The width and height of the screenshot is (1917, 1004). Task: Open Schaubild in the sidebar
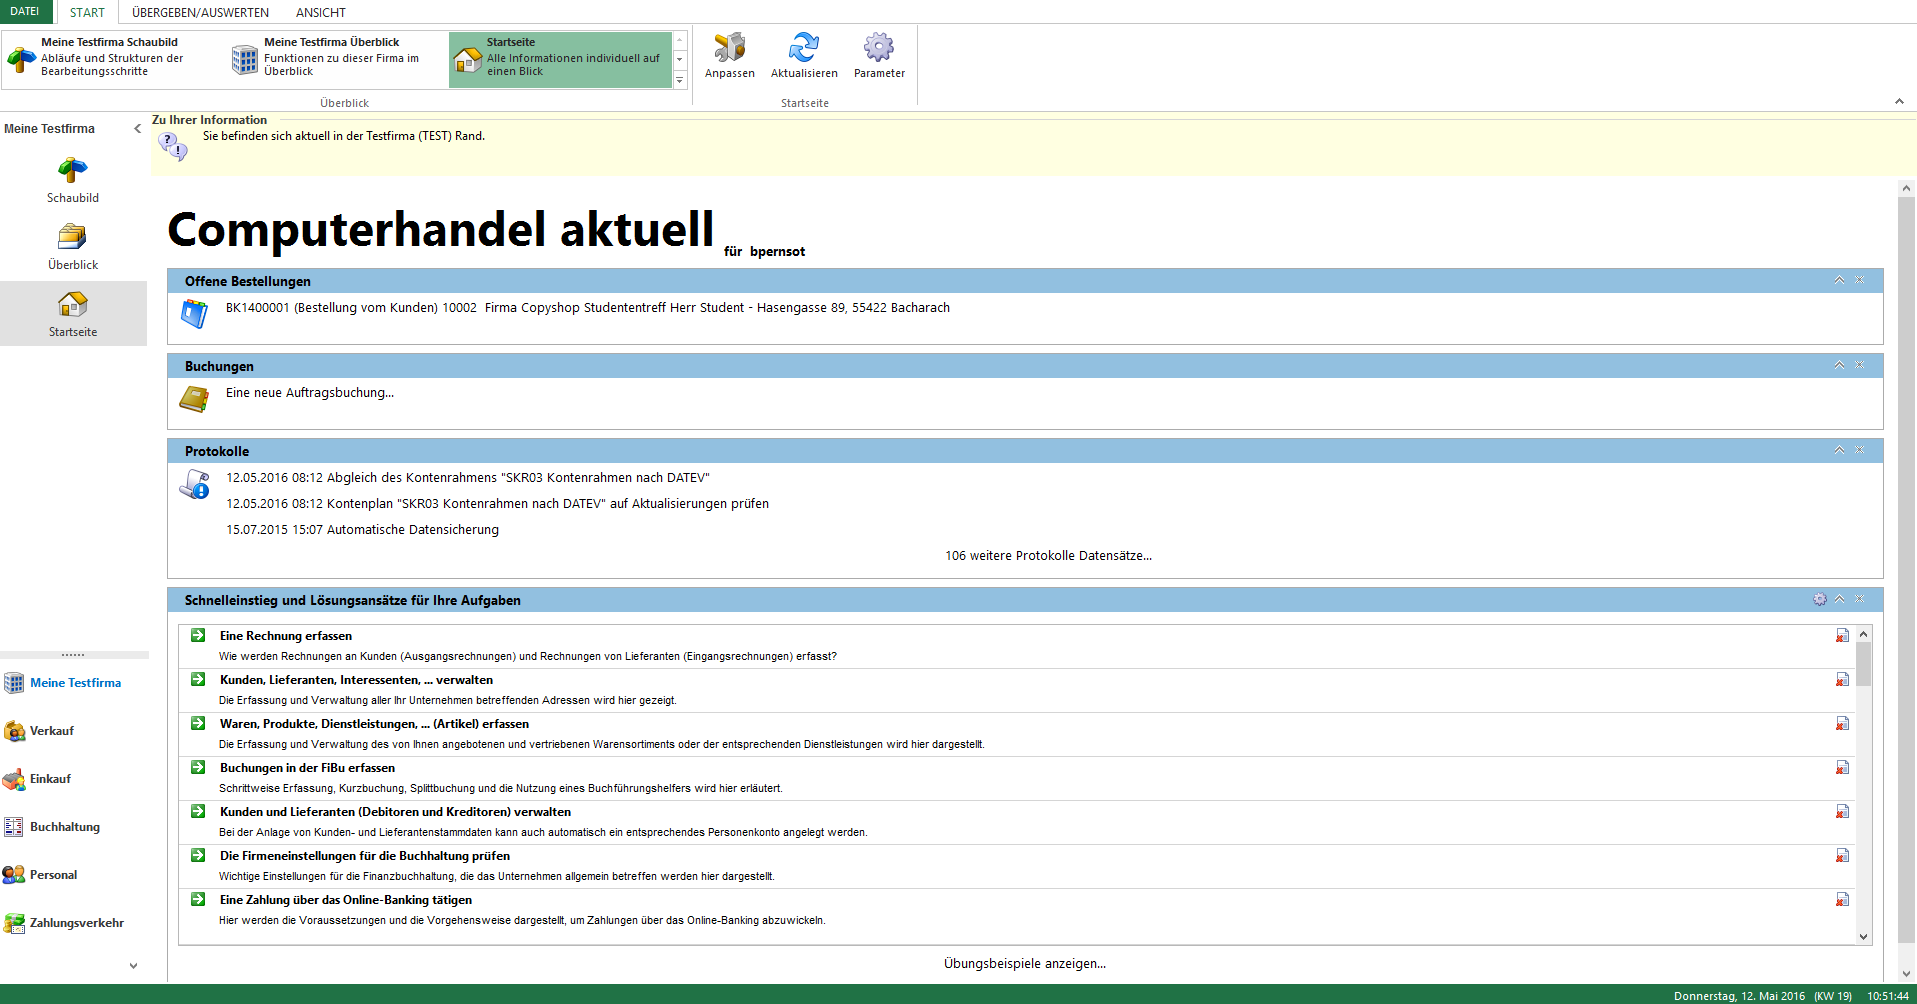click(73, 180)
